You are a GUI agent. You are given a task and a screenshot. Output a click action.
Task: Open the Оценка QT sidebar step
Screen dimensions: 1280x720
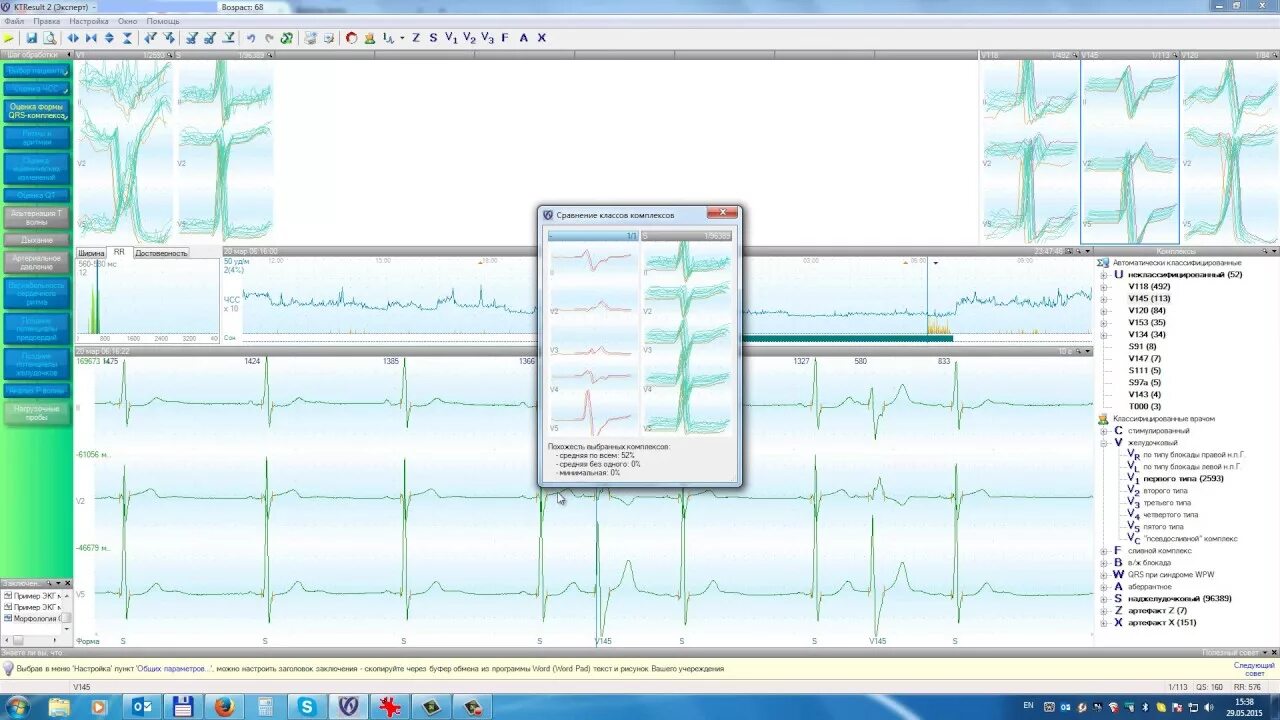click(37, 196)
